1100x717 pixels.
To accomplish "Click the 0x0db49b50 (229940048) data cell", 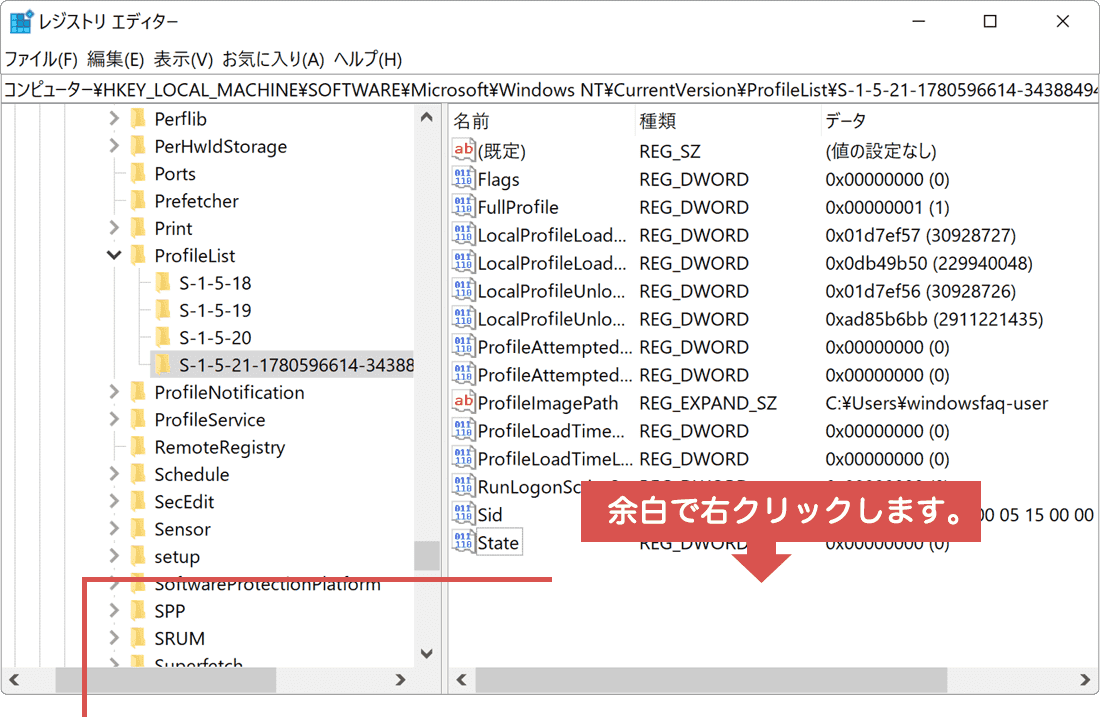I will coord(929,264).
